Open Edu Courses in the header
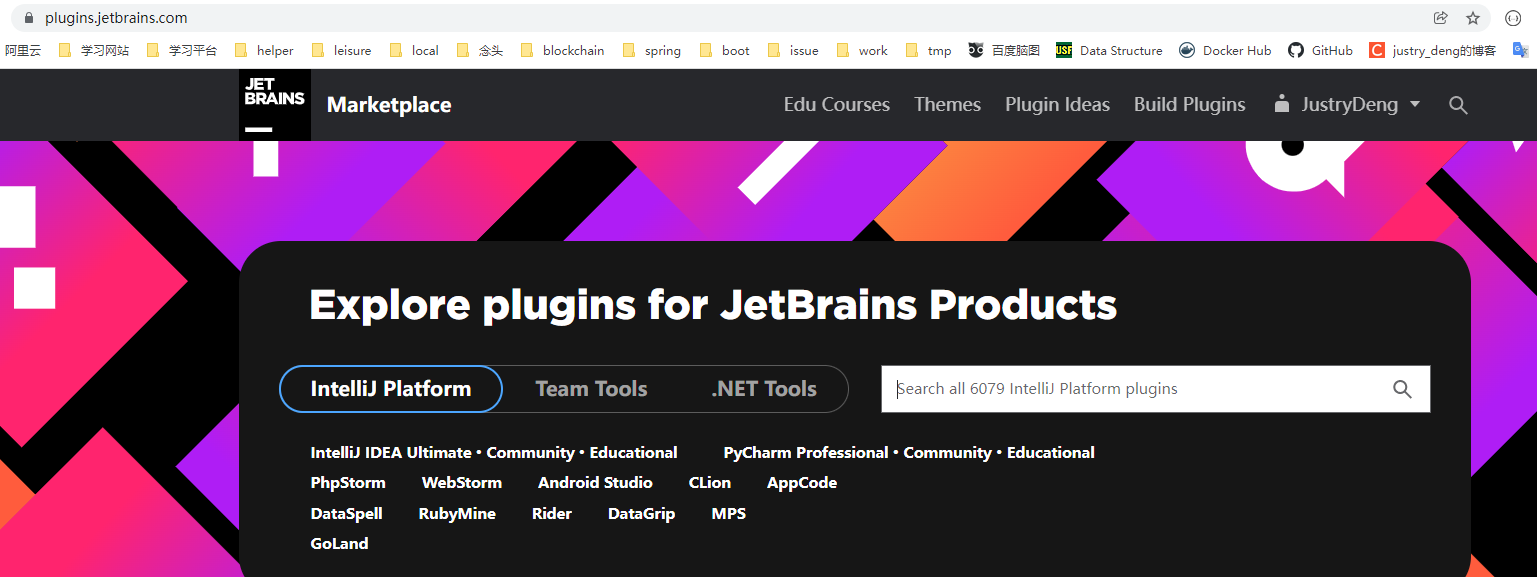Image resolution: width=1537 pixels, height=577 pixels. [x=837, y=104]
